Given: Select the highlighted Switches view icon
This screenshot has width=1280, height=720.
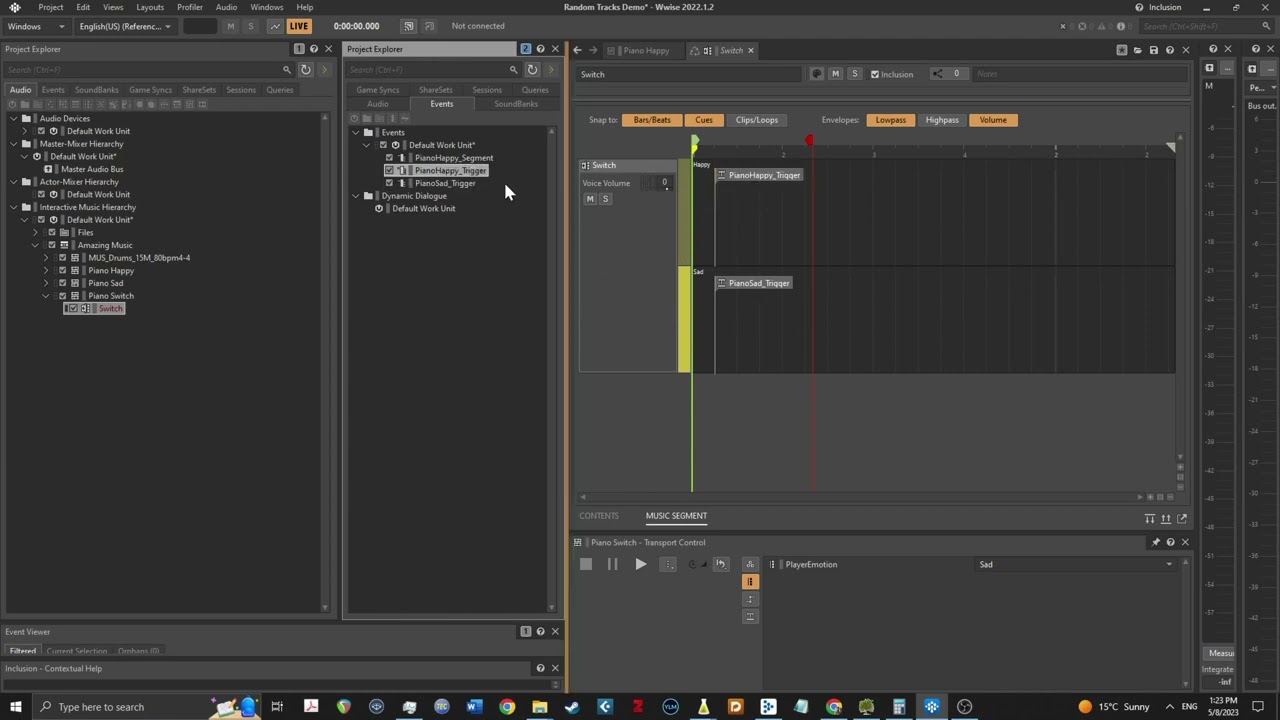Looking at the screenshot, I should pos(750,582).
